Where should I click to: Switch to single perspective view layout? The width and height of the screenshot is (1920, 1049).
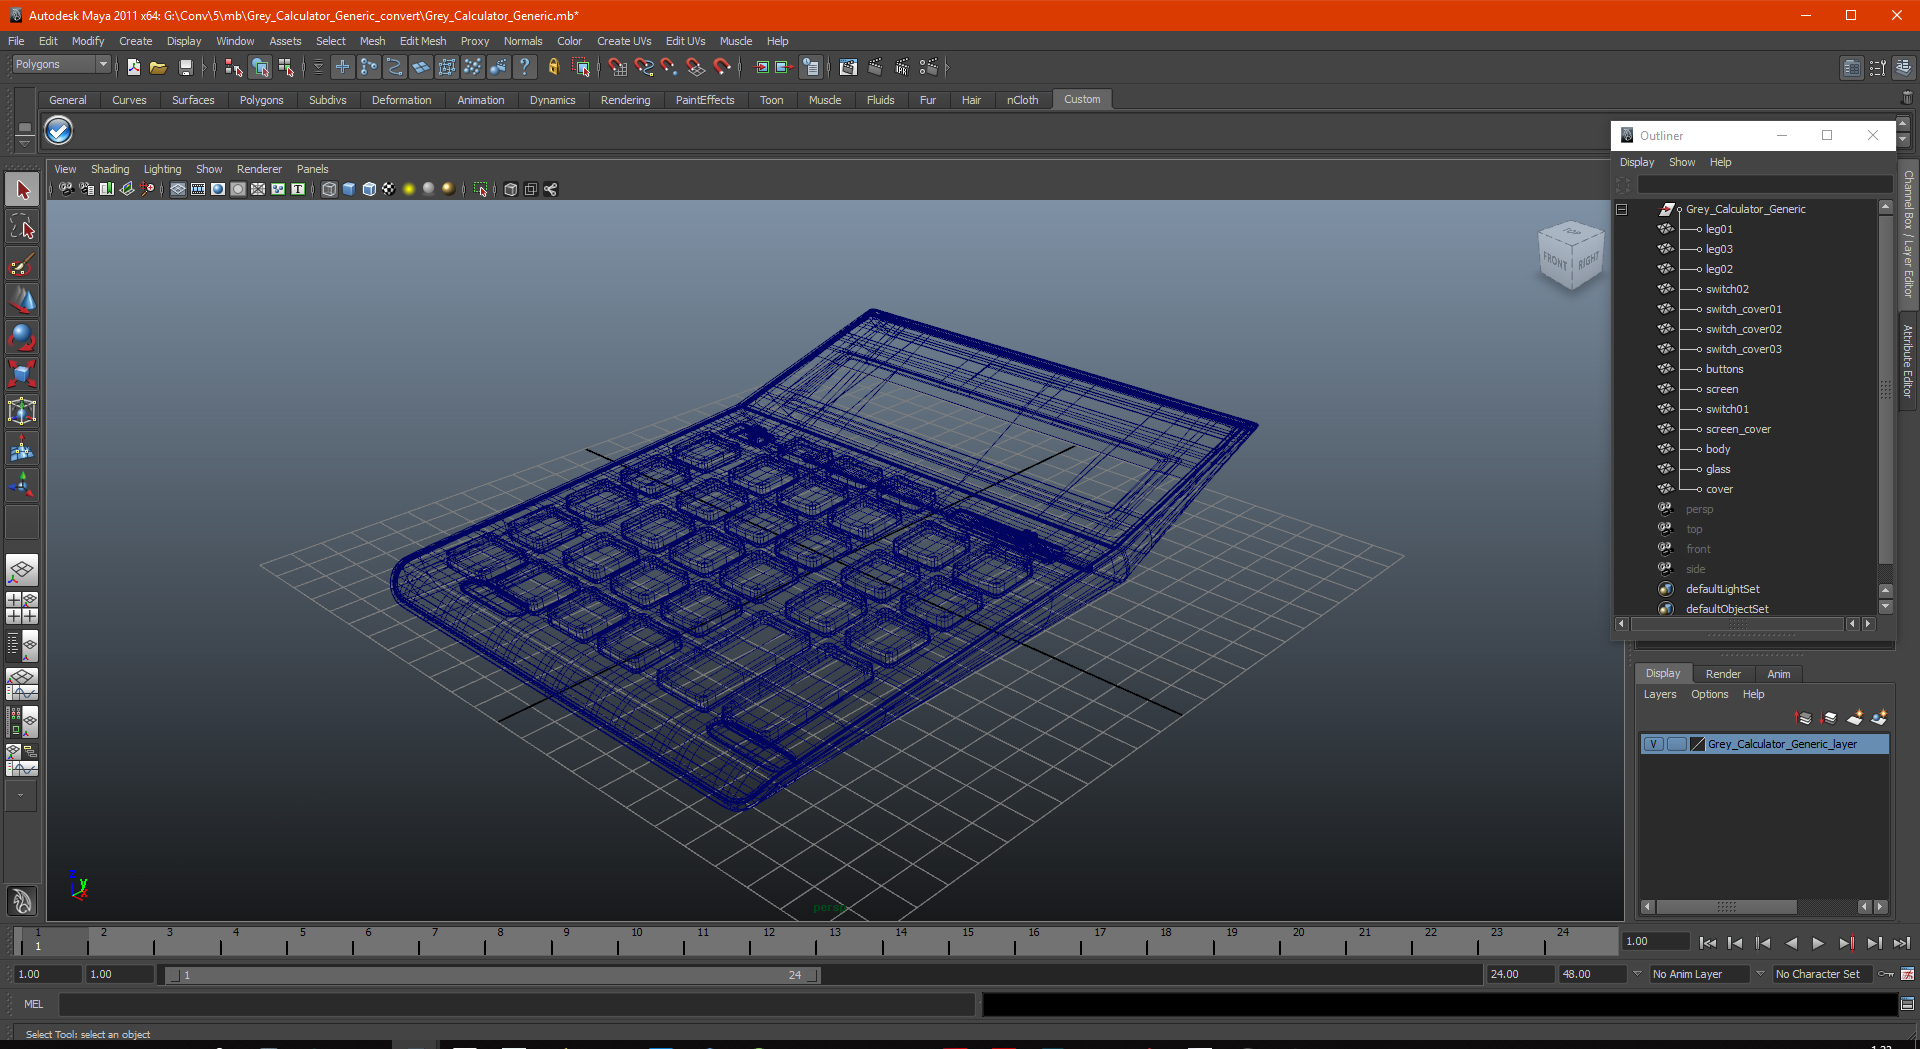[x=22, y=571]
